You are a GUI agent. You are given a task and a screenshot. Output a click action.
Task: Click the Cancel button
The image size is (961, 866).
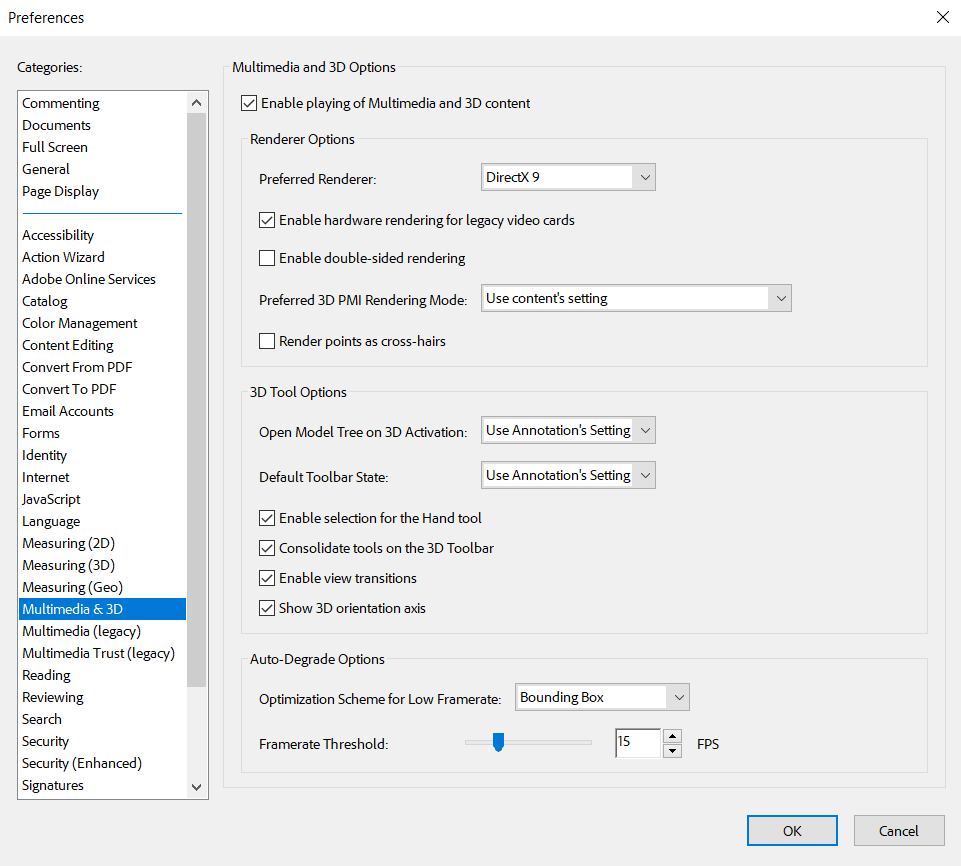pyautogui.click(x=898, y=830)
